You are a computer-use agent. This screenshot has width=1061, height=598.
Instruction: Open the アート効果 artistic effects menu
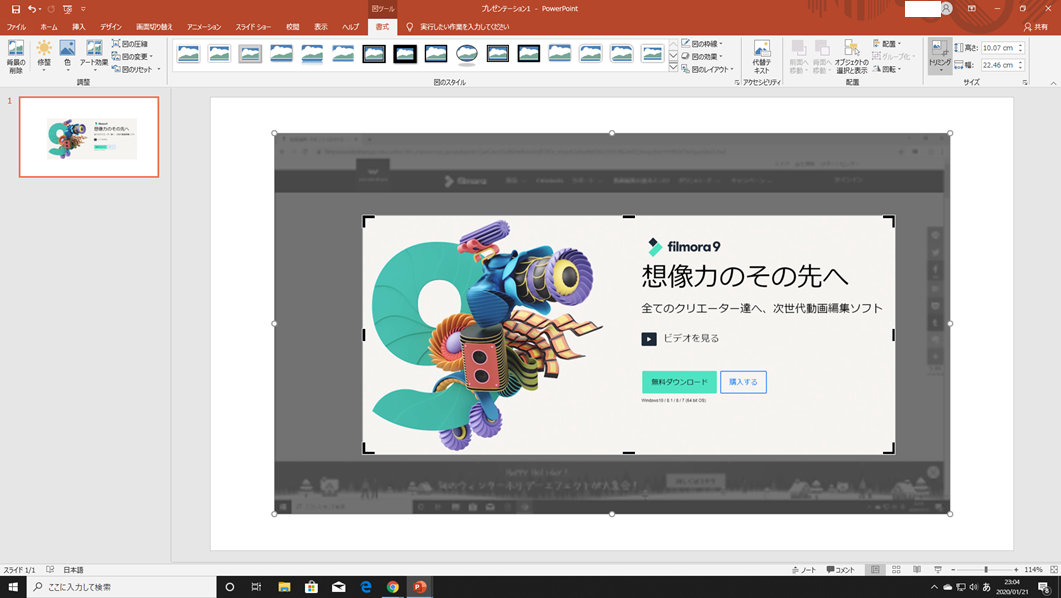(94, 56)
